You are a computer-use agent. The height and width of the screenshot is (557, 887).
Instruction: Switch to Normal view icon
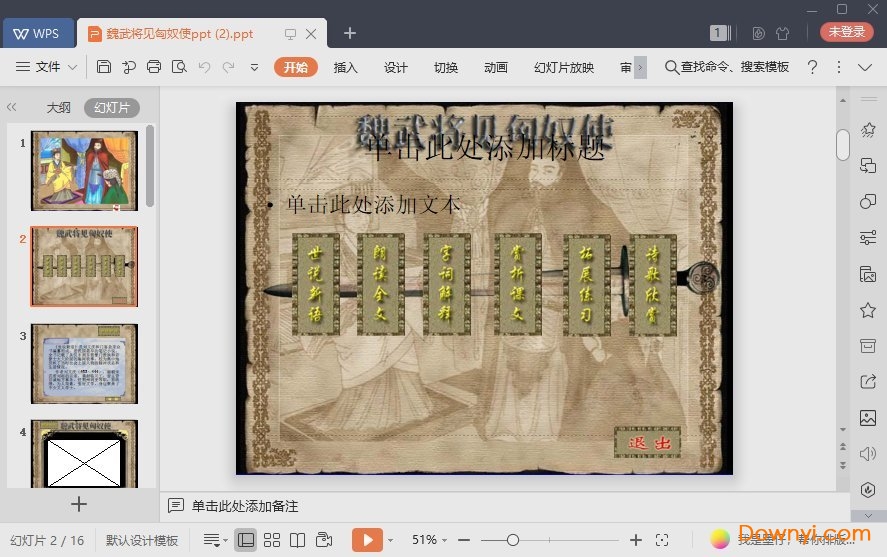click(x=246, y=540)
